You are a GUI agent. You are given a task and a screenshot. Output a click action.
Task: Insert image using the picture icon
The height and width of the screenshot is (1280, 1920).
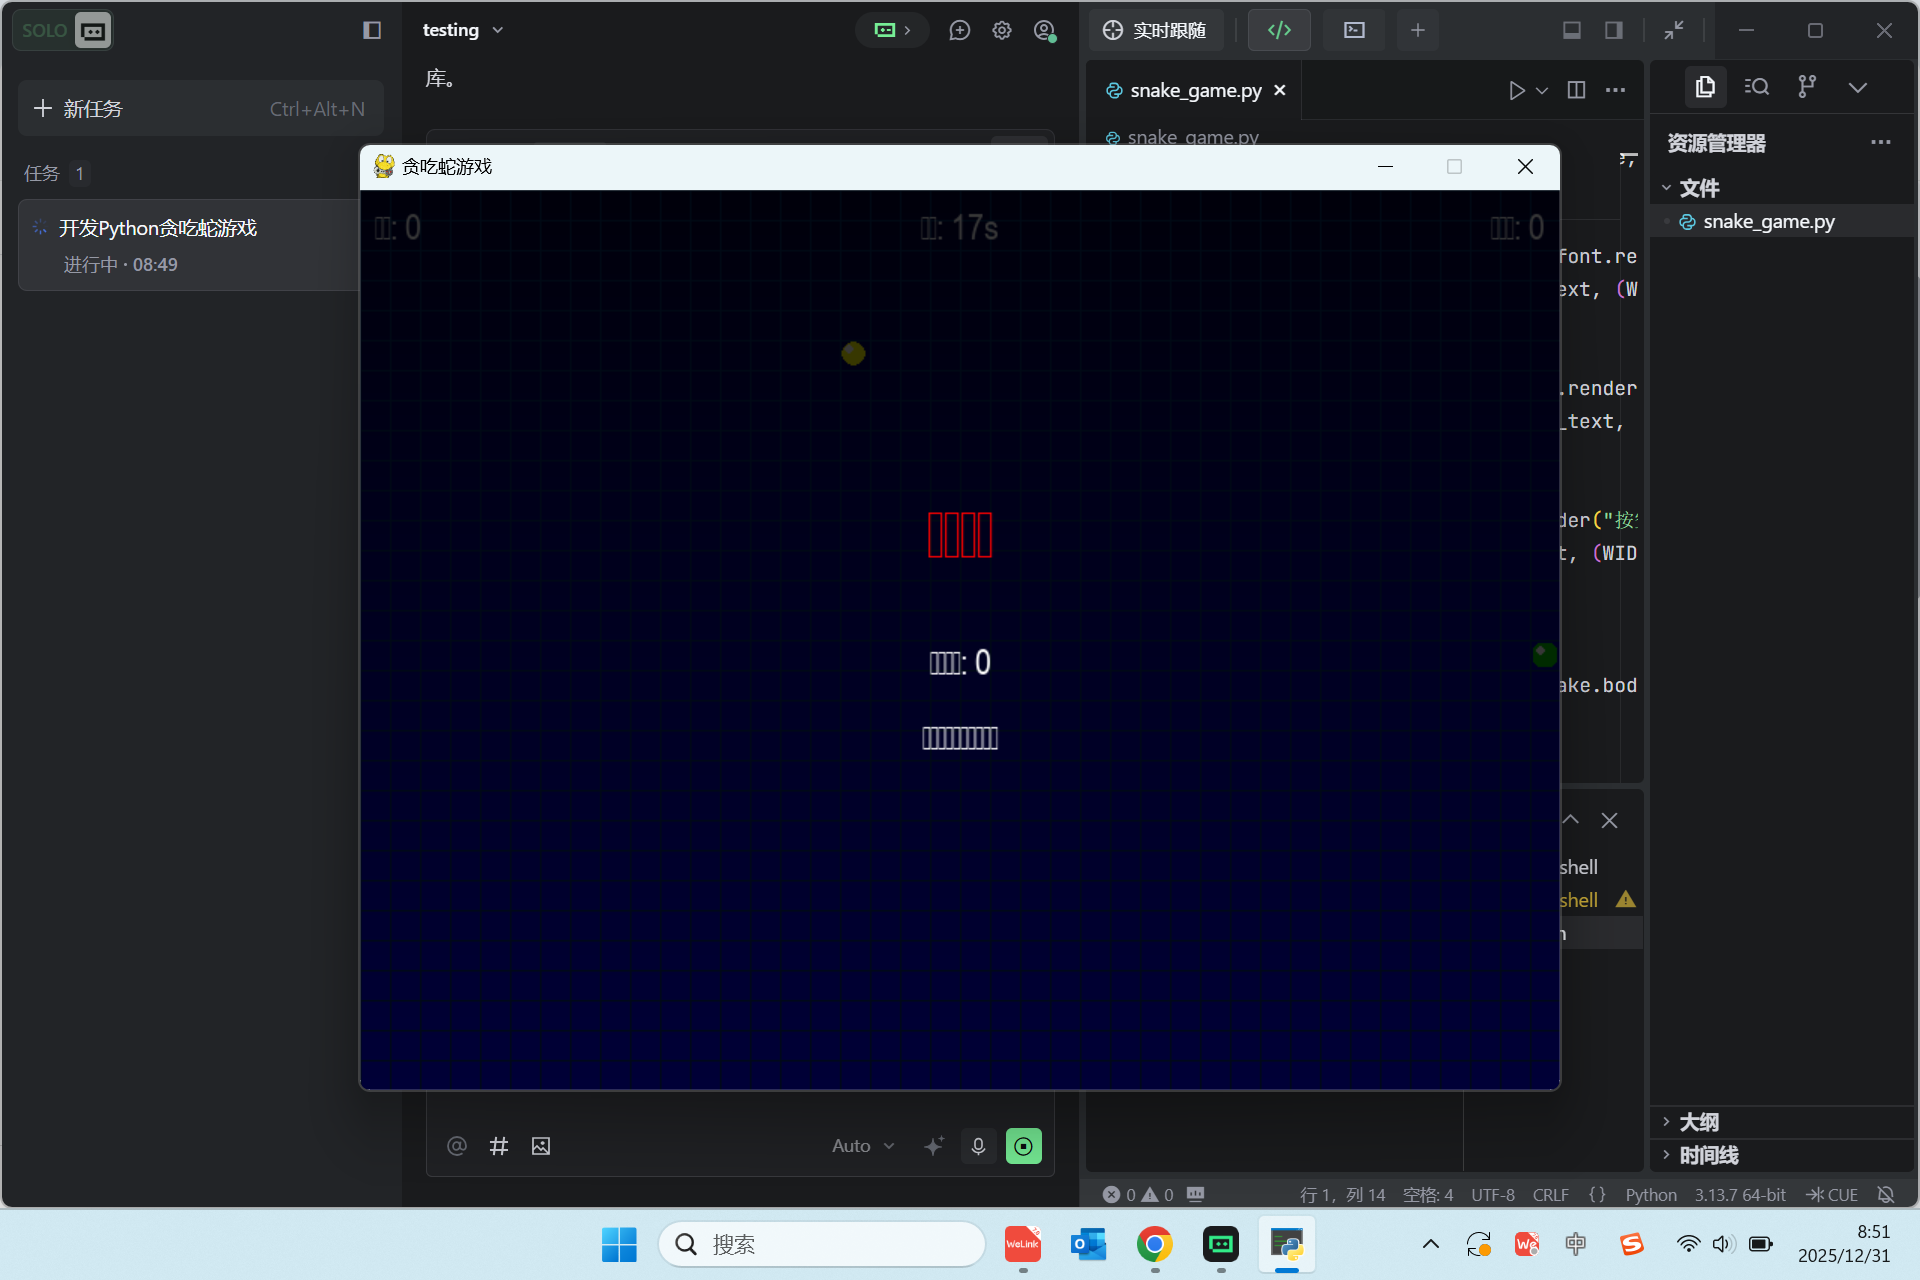[541, 1146]
